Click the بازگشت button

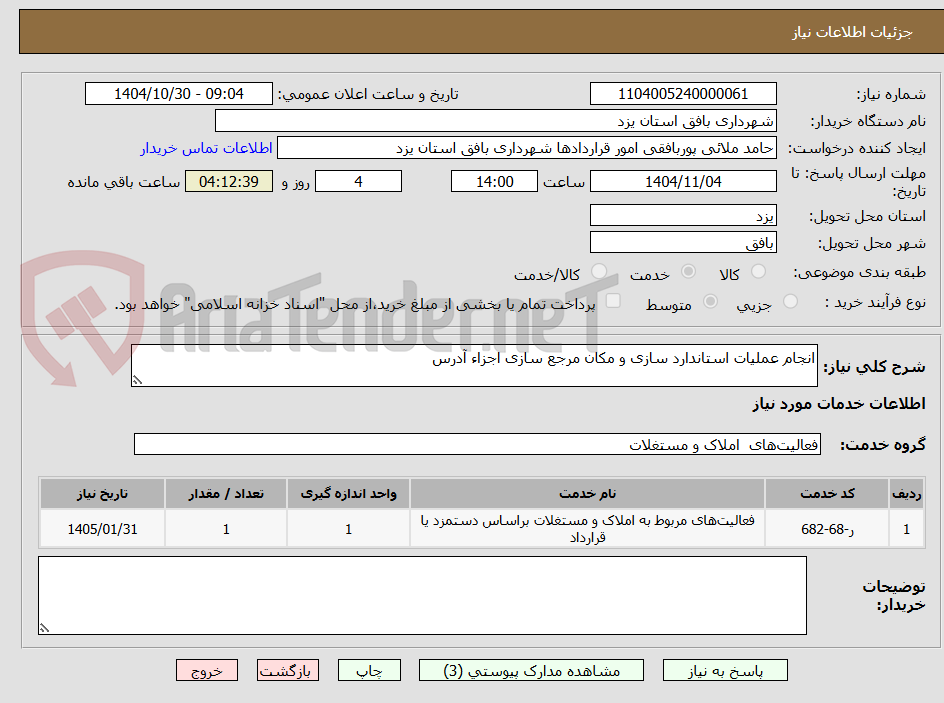[x=288, y=670]
